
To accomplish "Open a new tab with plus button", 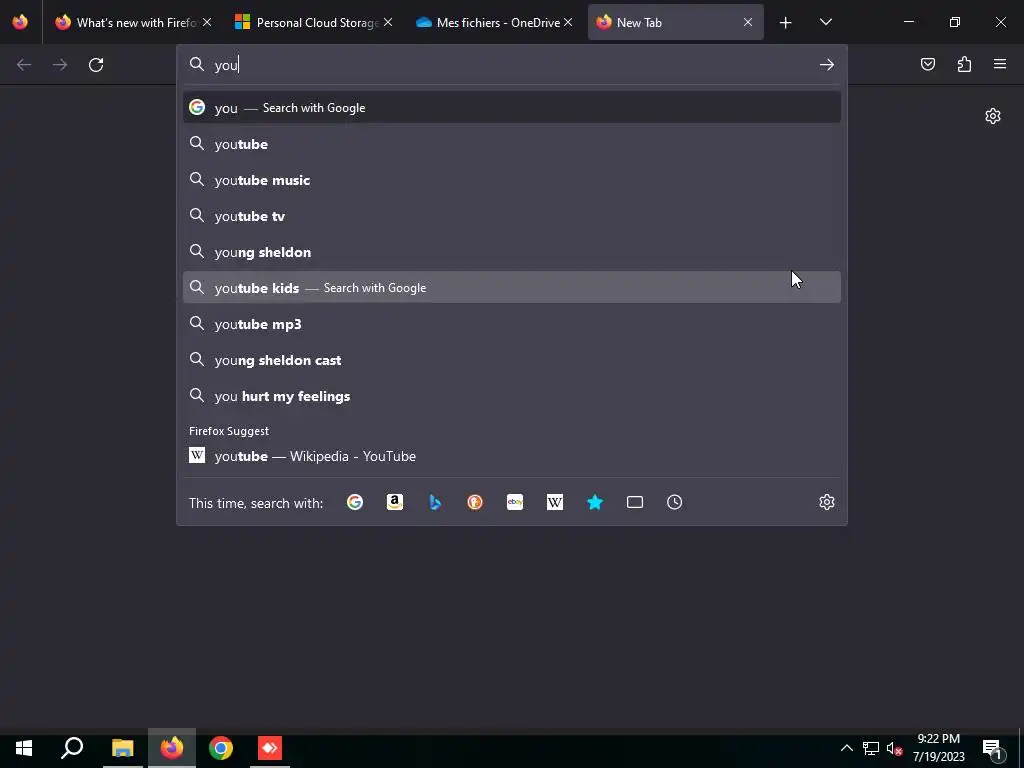I will click(786, 23).
